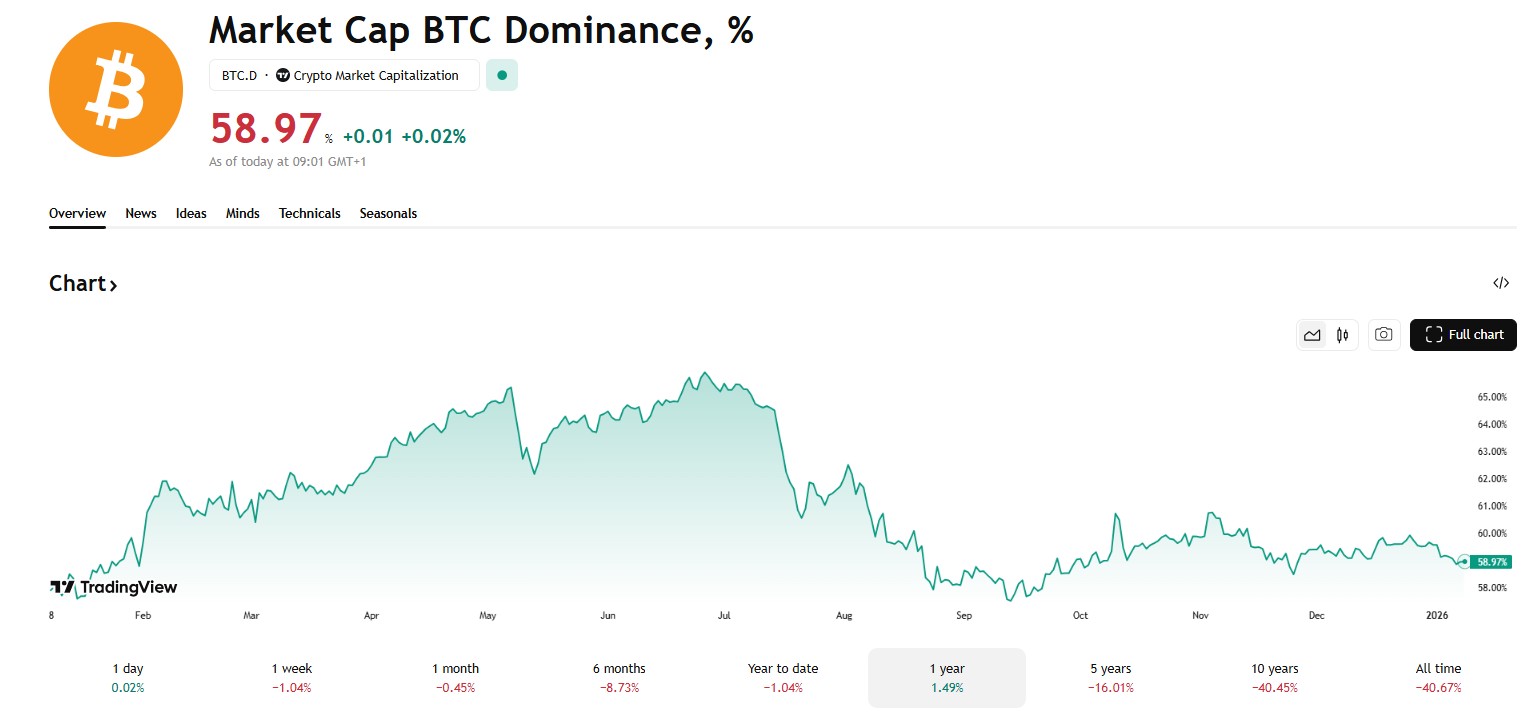Screen dimensions: 1536x720
Task: Open the Full chart view
Action: [x=1463, y=335]
